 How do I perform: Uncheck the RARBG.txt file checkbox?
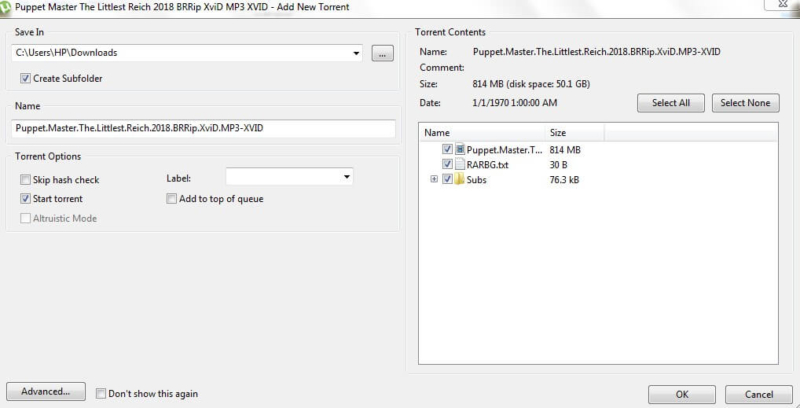pyautogui.click(x=447, y=164)
